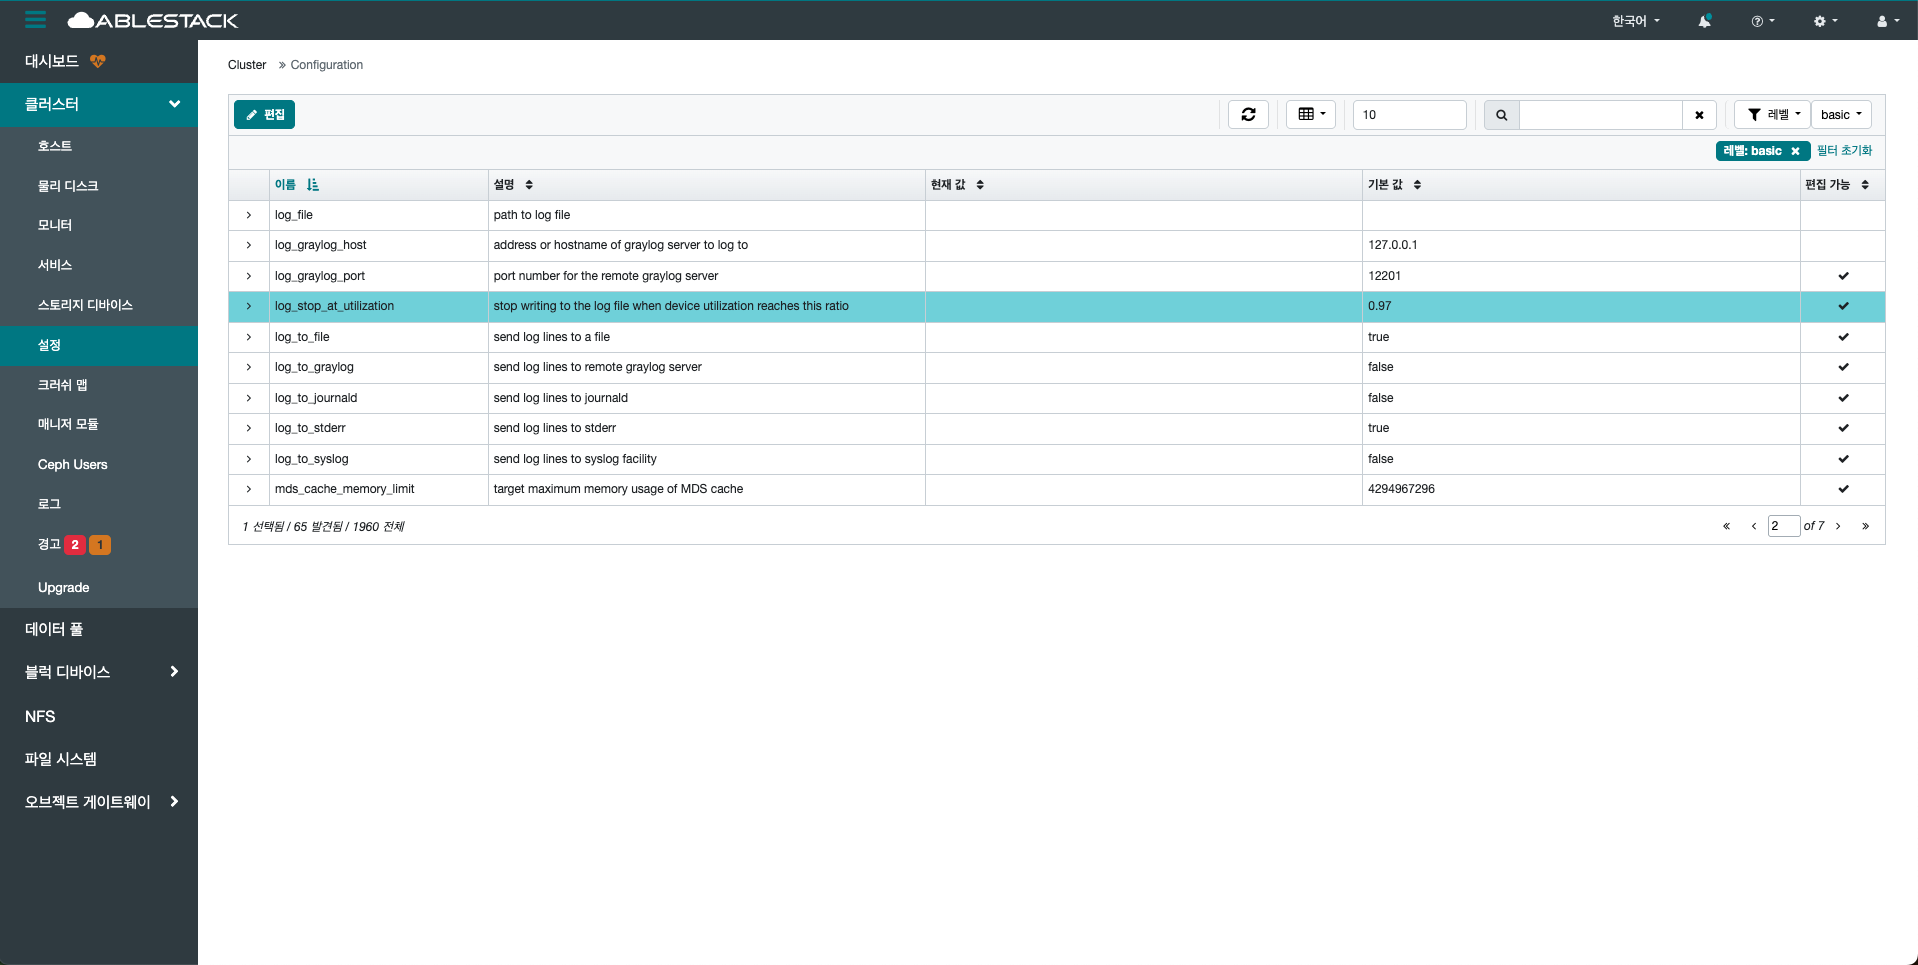
Task: Open the basic level filter dropdown
Action: (x=1841, y=115)
